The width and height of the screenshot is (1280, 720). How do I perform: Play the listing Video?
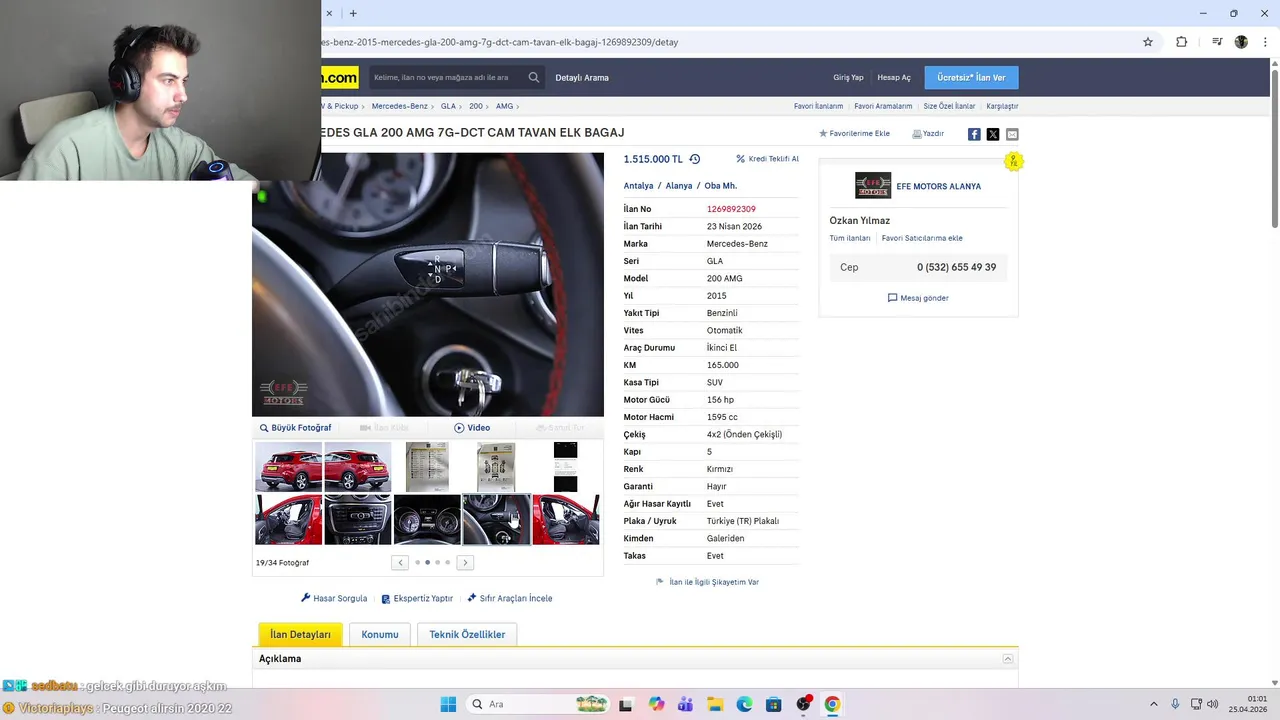[472, 428]
